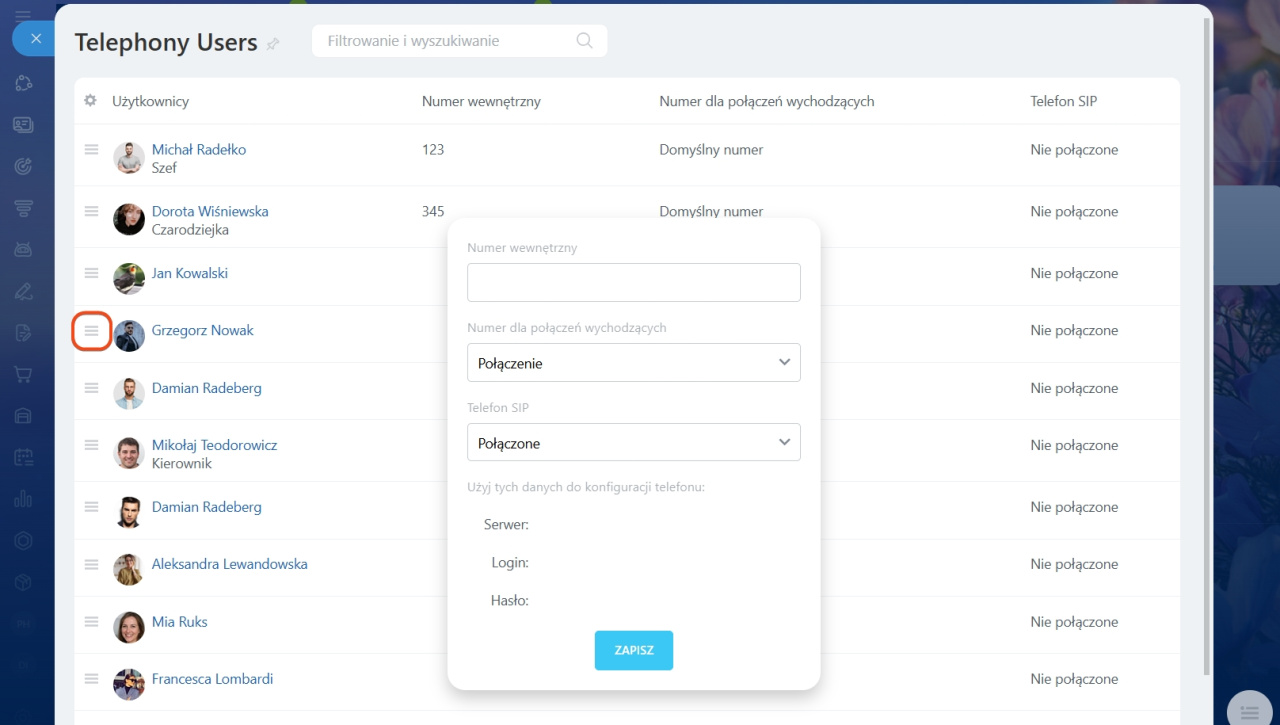This screenshot has width=1280, height=725.
Task: Open row menu for Michał Radełko
Action: click(x=91, y=150)
